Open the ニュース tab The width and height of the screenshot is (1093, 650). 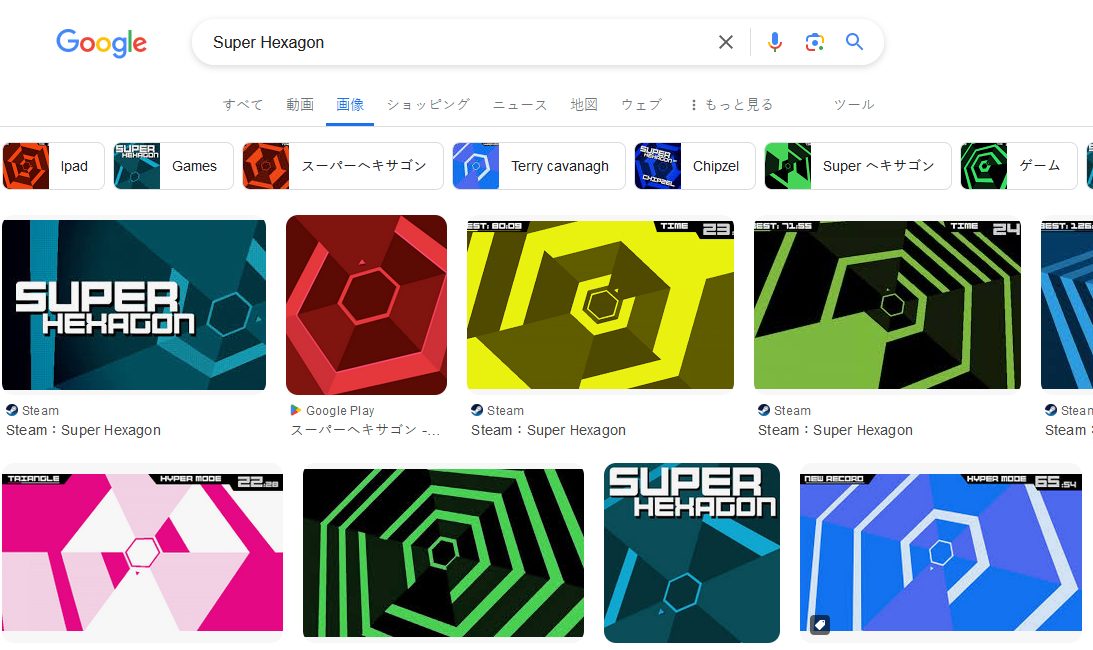click(520, 105)
